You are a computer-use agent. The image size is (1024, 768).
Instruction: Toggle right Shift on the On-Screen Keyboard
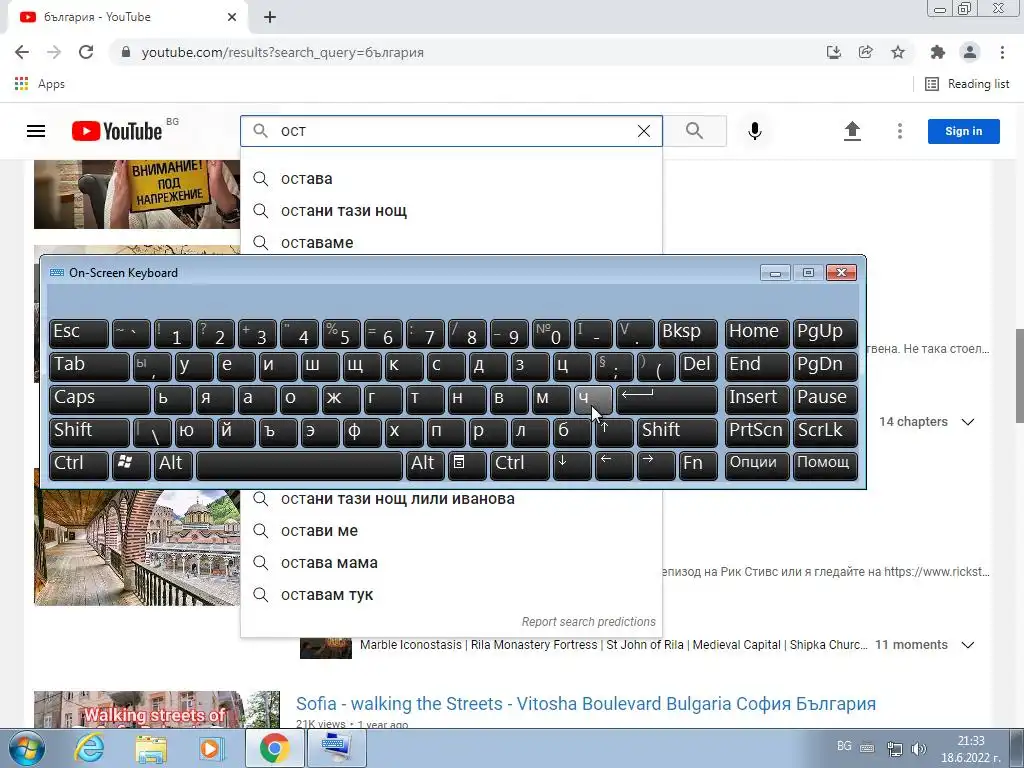click(x=677, y=431)
